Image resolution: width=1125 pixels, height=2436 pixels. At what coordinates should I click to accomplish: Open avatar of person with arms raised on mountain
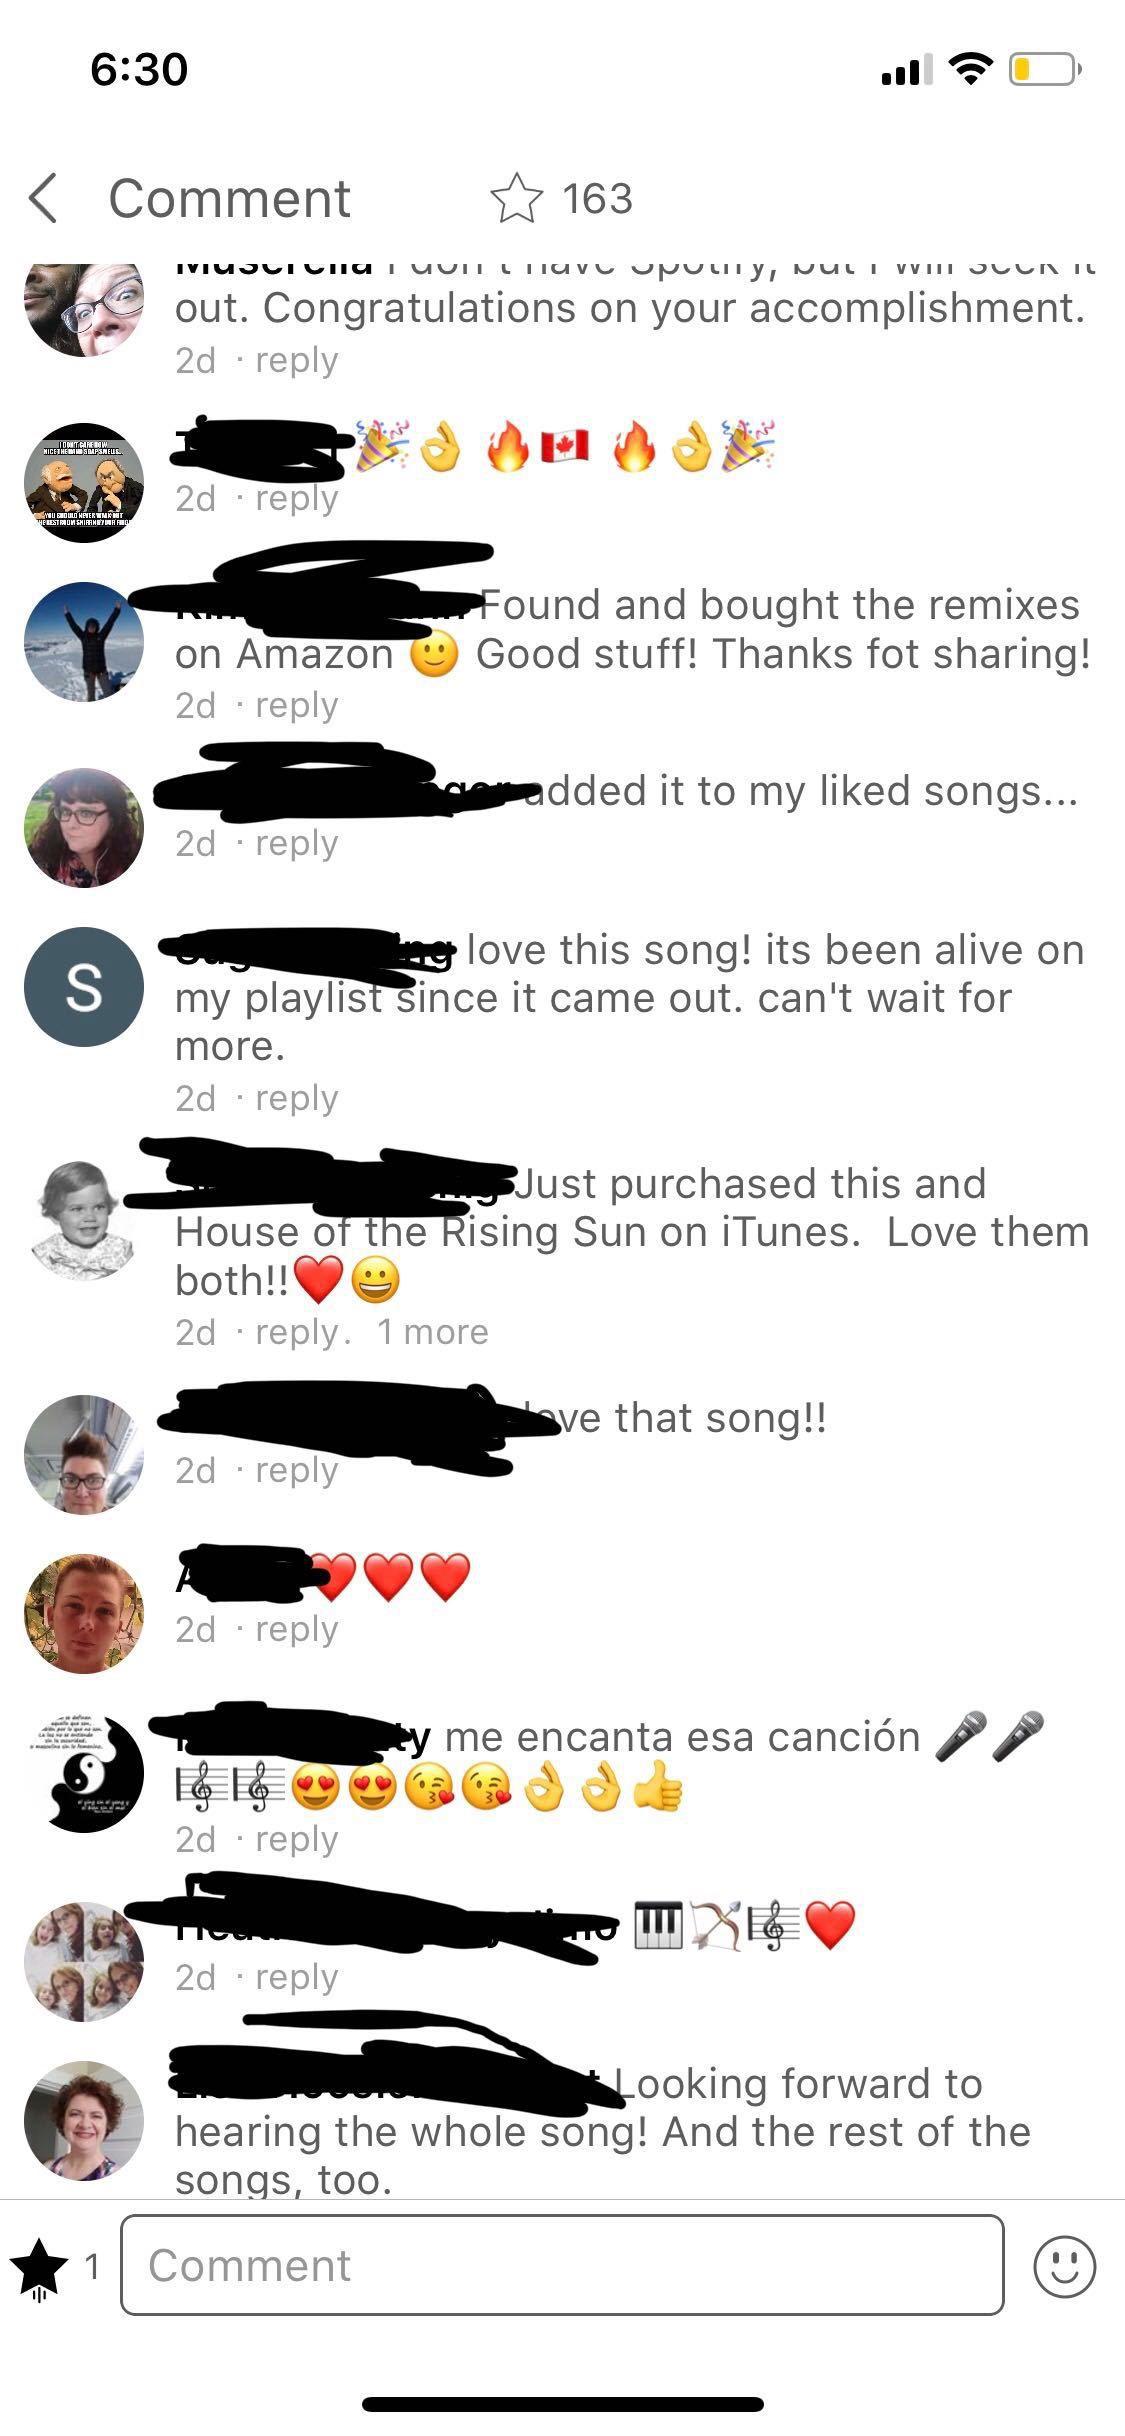(84, 642)
